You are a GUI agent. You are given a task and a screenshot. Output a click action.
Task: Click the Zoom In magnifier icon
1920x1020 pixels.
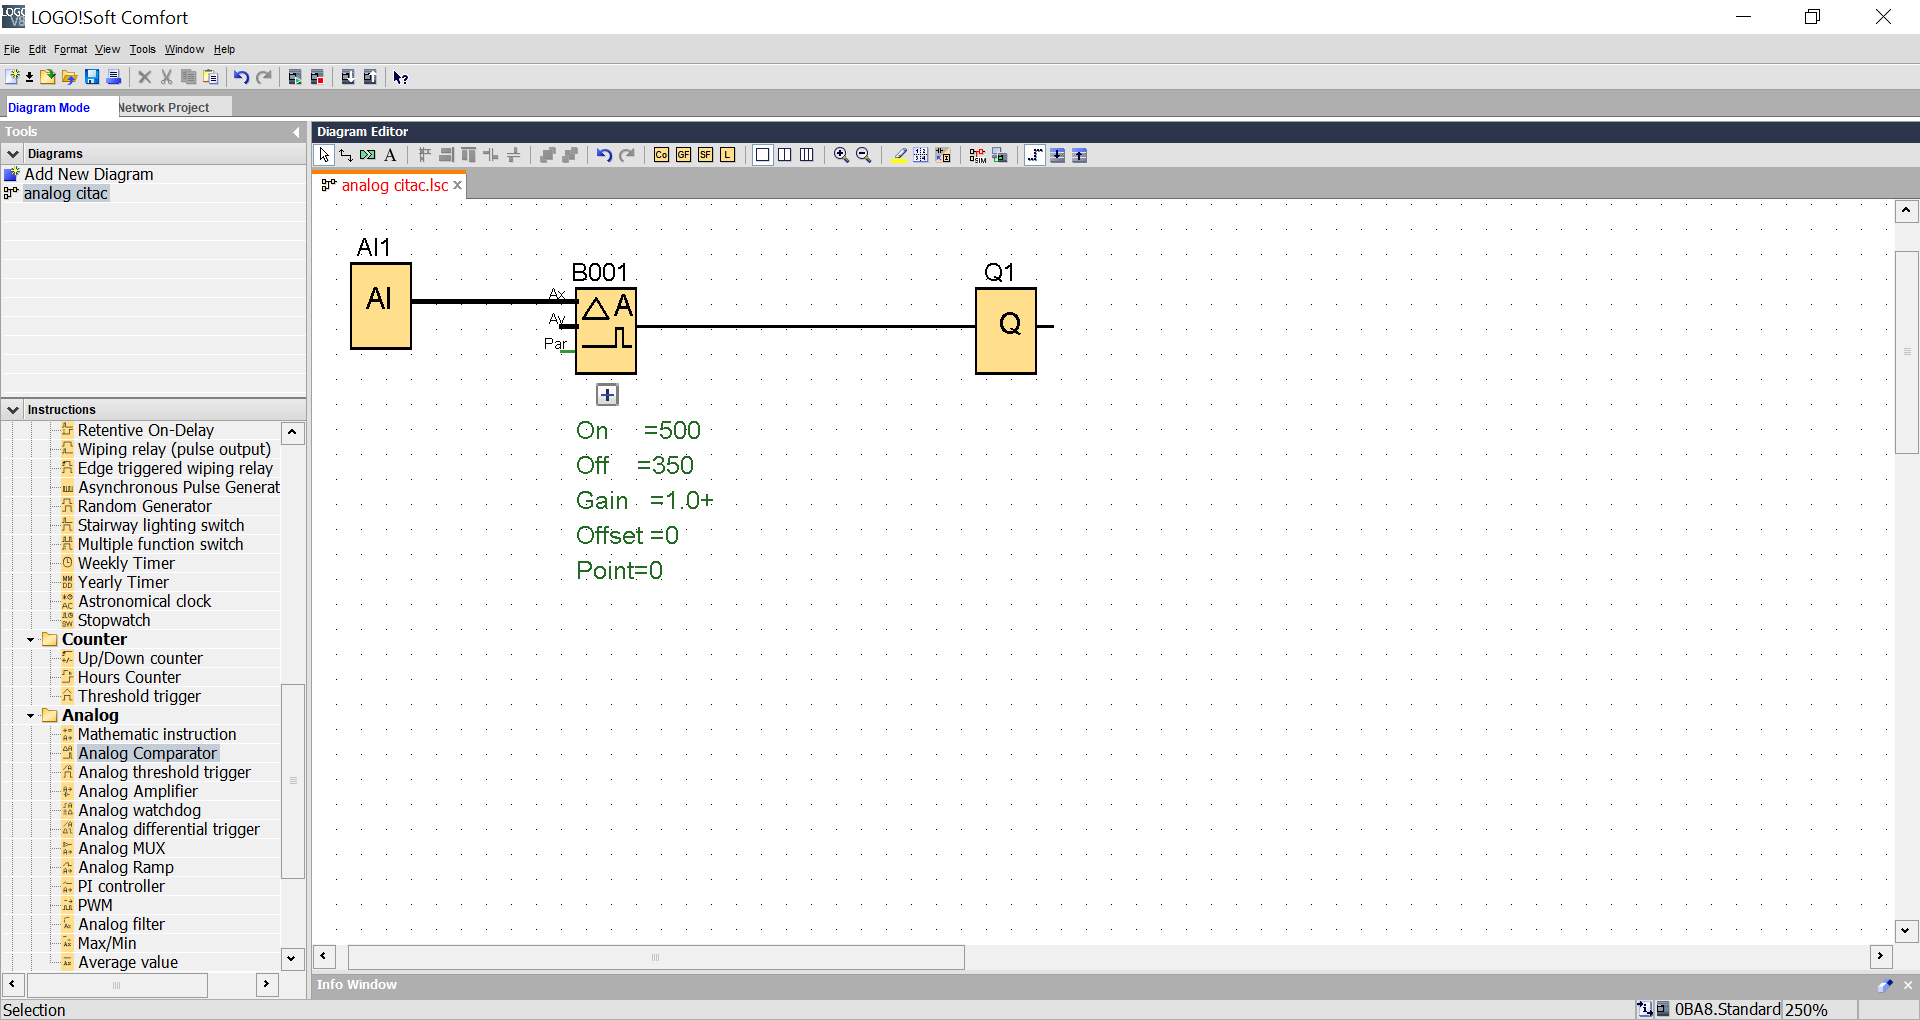pos(841,155)
